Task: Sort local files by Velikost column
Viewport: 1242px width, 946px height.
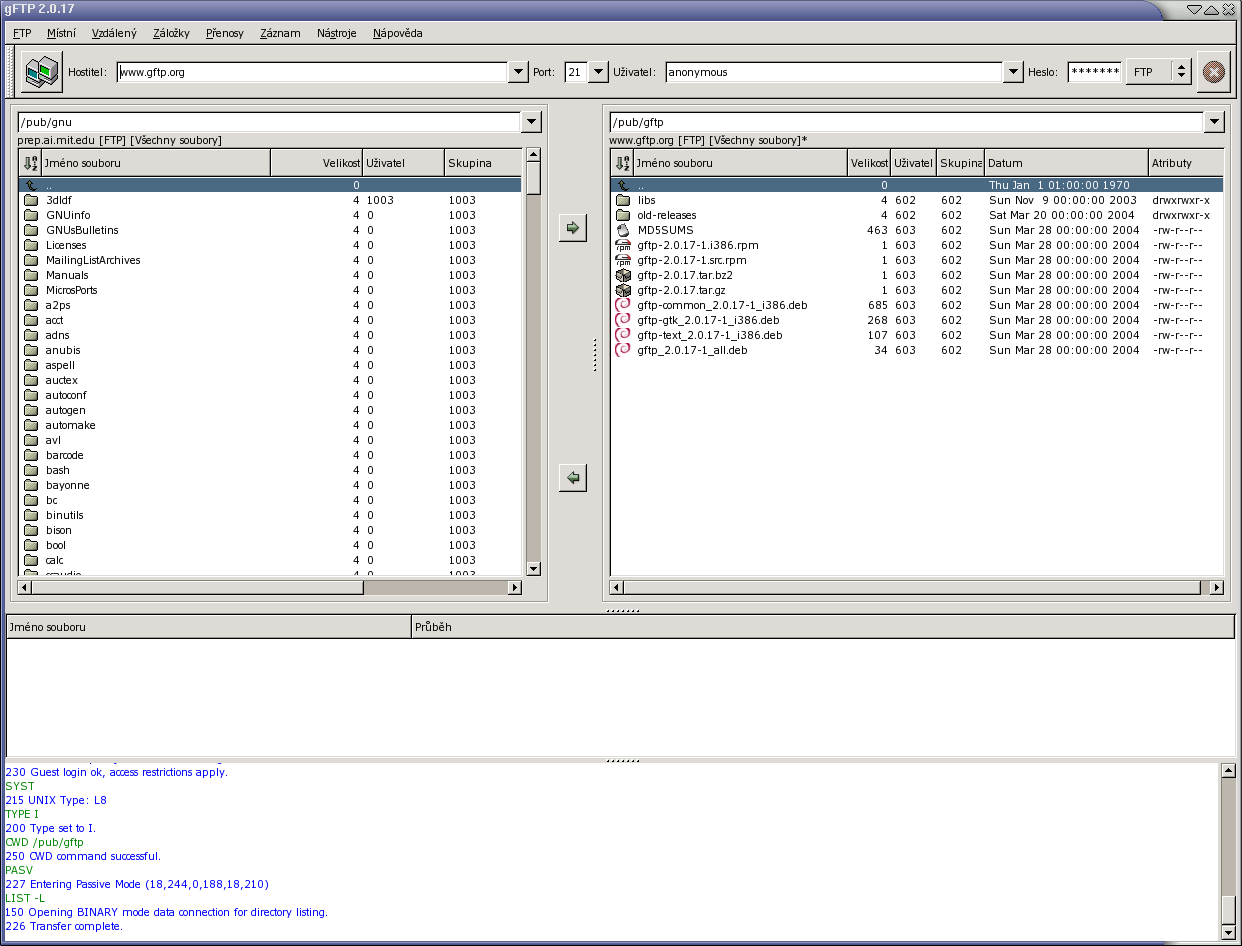Action: click(x=316, y=163)
